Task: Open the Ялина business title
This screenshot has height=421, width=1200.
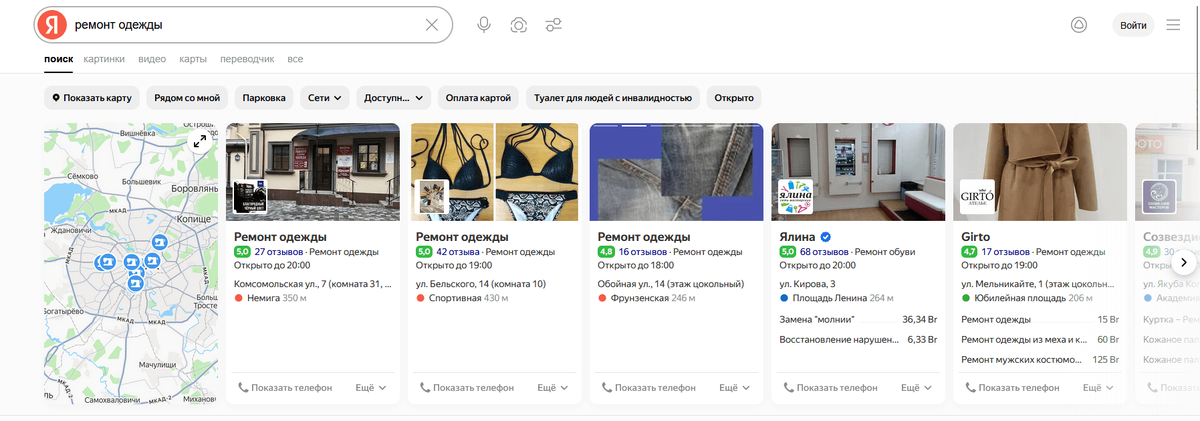Action: [797, 237]
